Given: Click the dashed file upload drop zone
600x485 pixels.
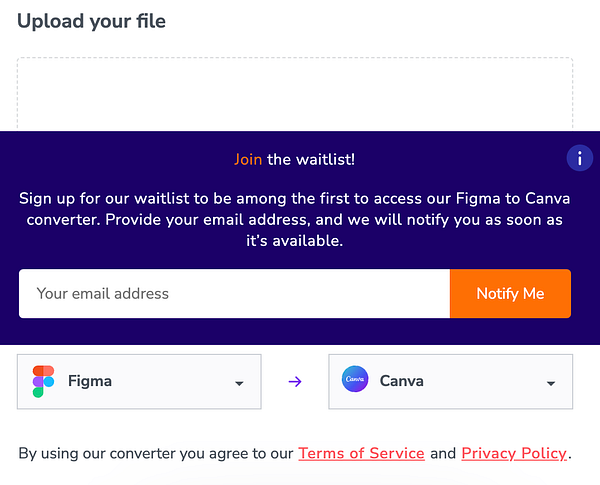Looking at the screenshot, I should (x=295, y=93).
